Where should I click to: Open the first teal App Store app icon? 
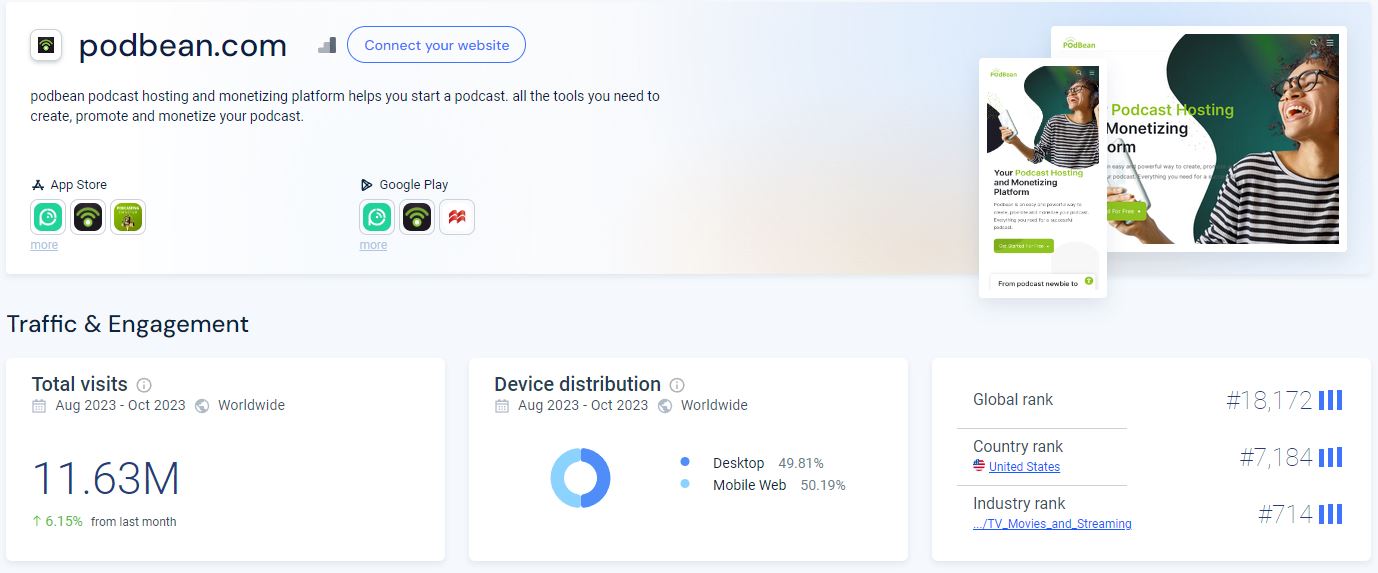[x=48, y=217]
